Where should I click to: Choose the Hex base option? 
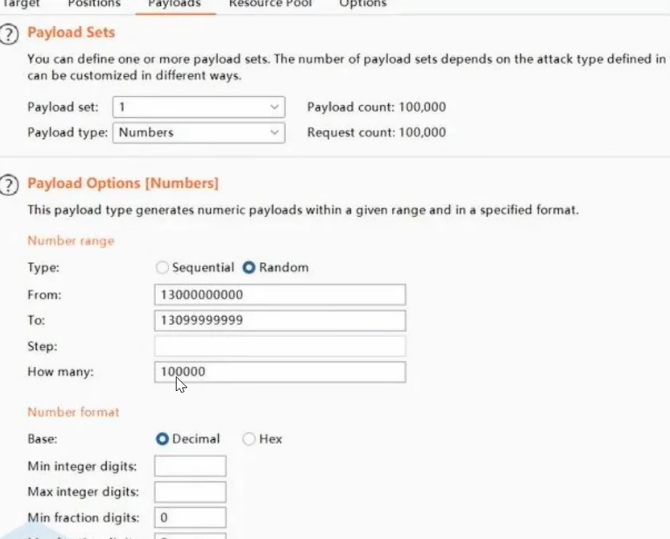[250, 439]
